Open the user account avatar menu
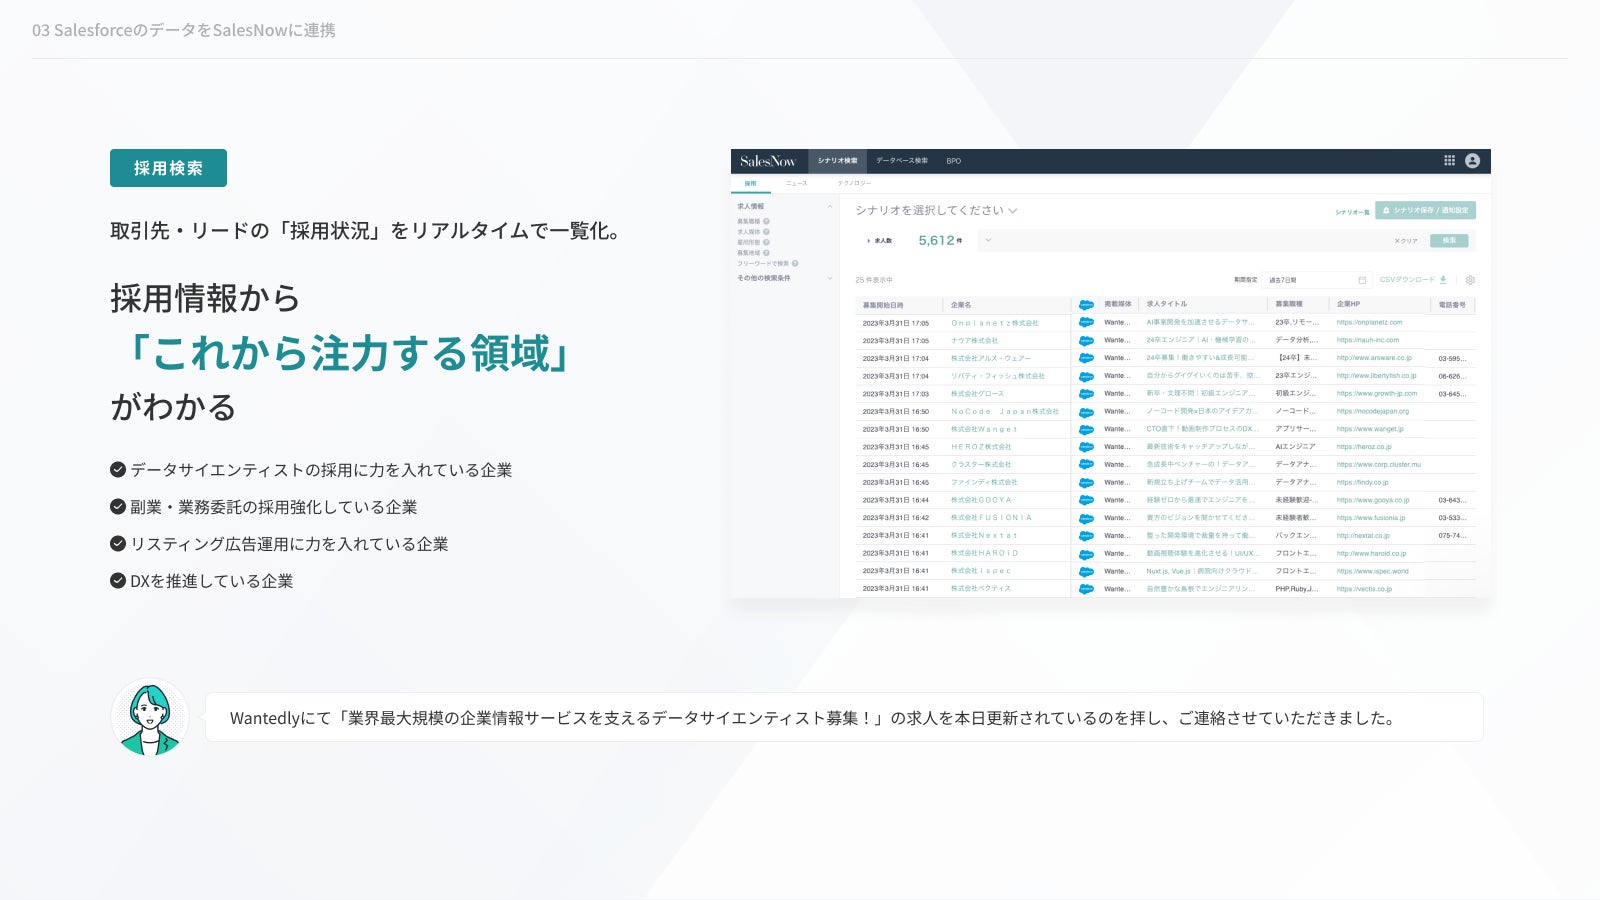Screen dimensions: 1600x900 pyautogui.click(x=1472, y=160)
